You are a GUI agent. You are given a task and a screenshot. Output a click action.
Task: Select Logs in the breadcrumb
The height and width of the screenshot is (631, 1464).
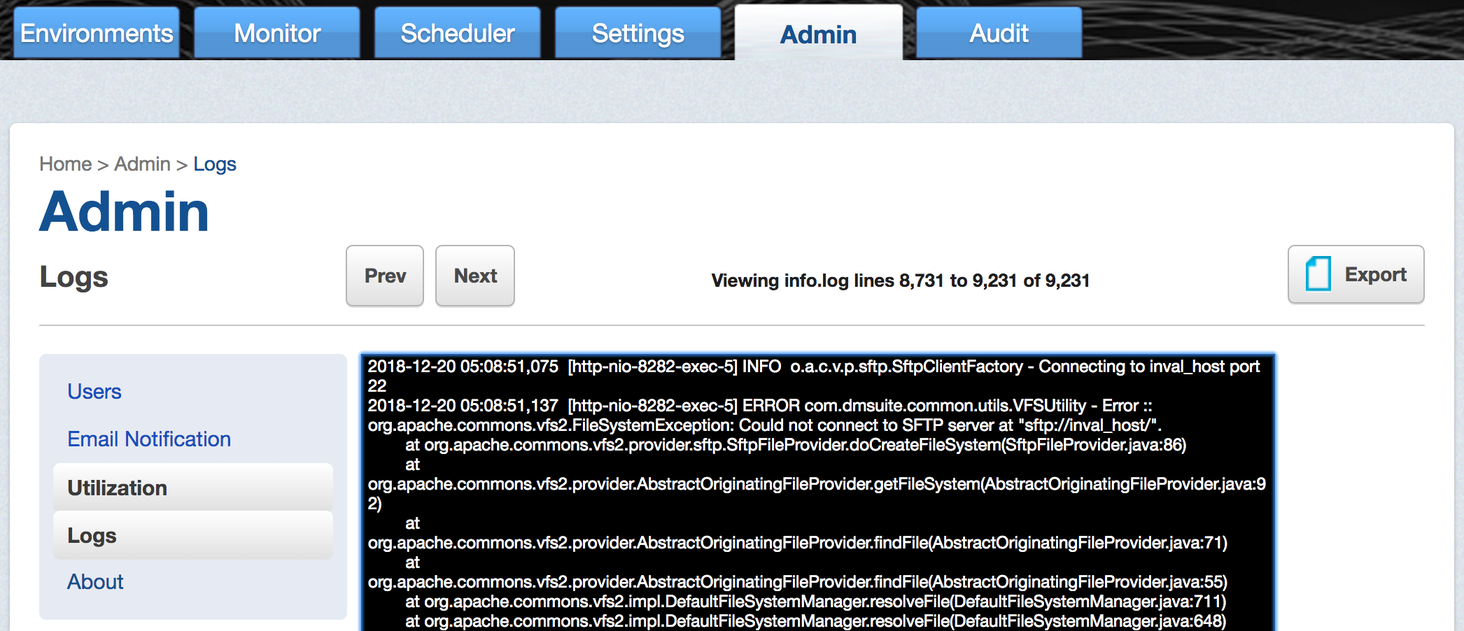(x=215, y=164)
